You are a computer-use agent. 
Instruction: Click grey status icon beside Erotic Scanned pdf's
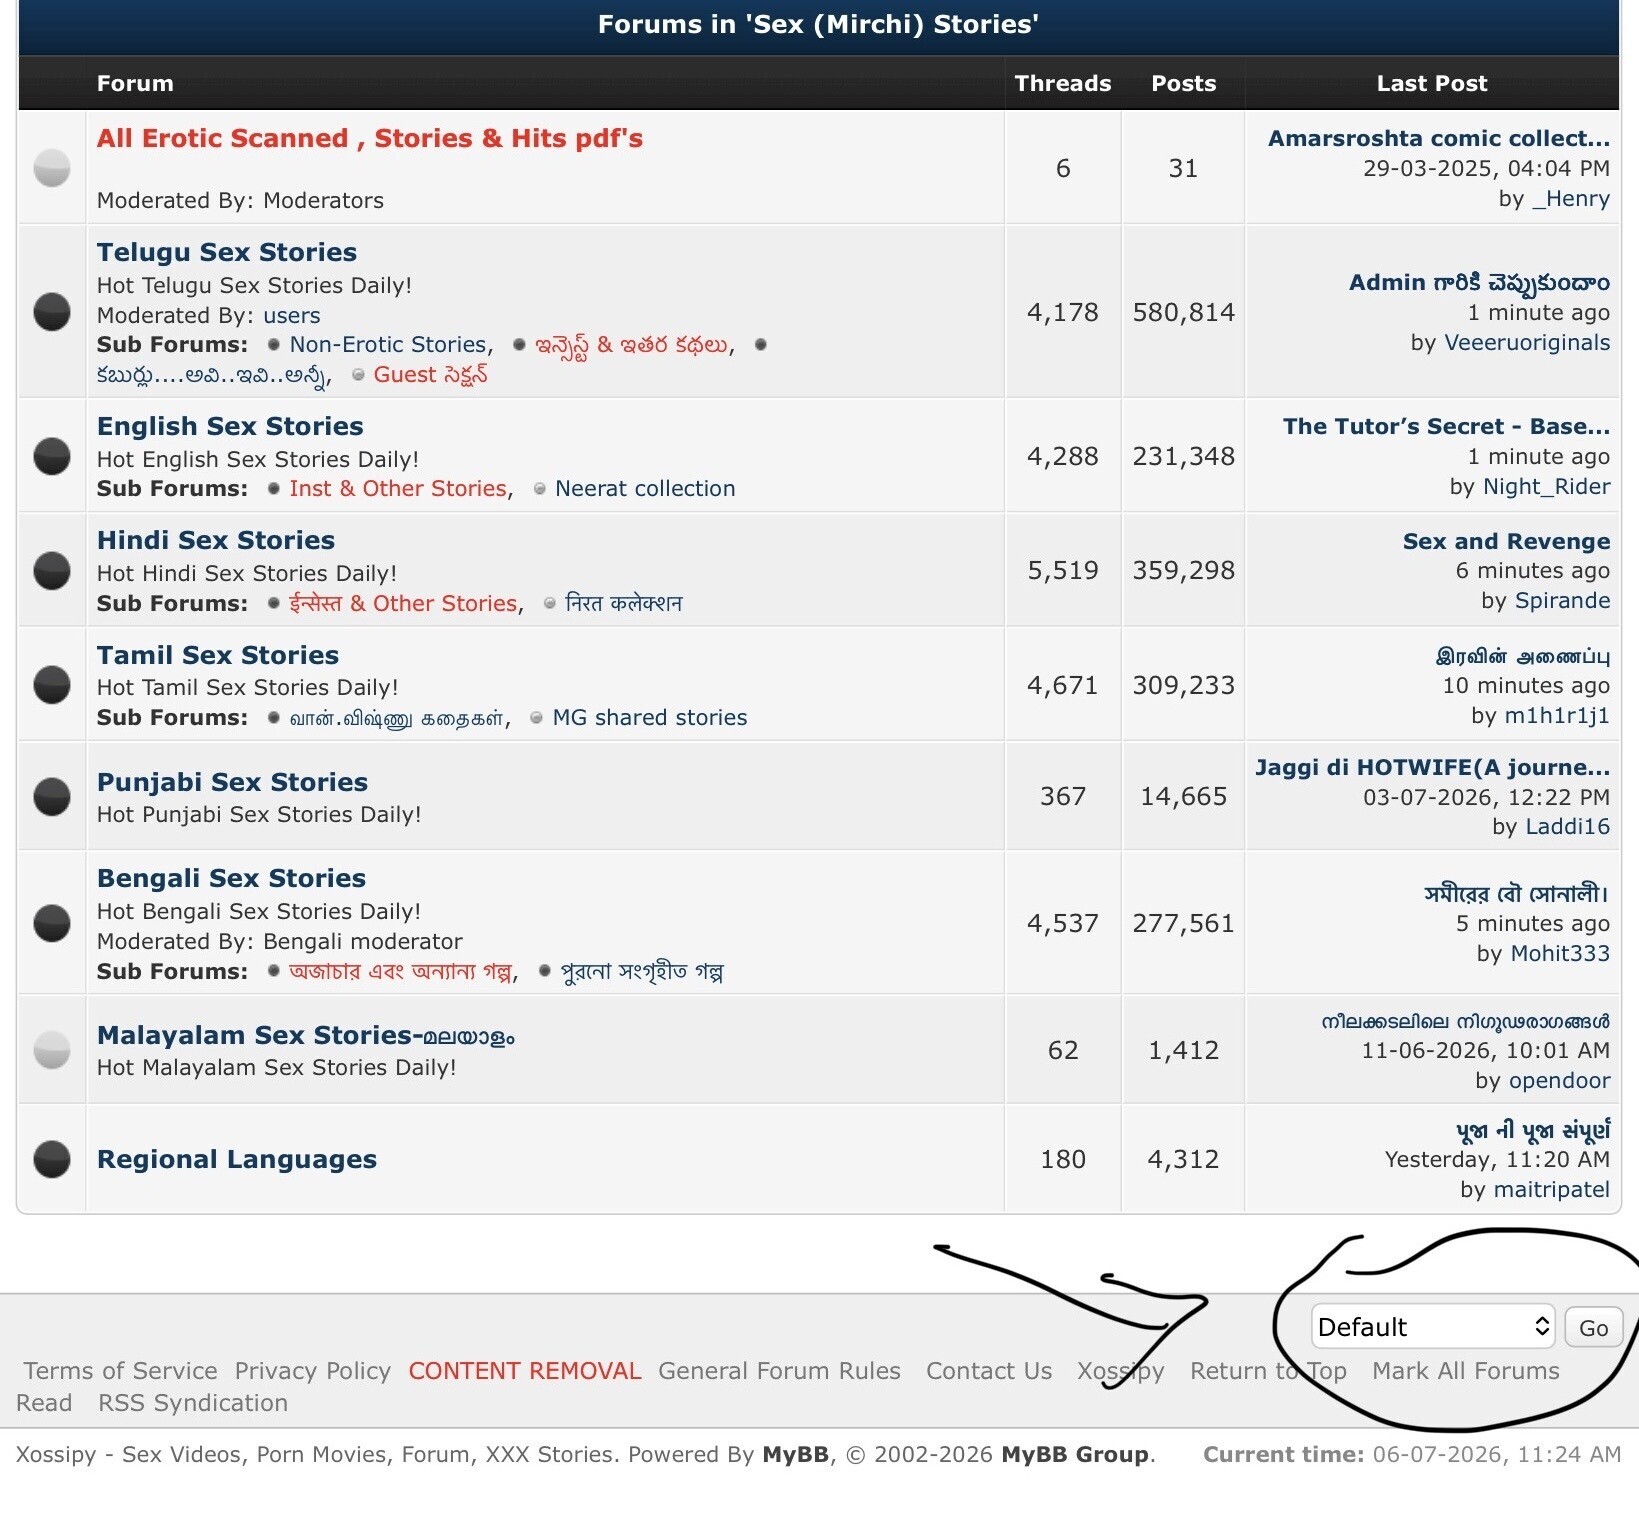[x=52, y=168]
